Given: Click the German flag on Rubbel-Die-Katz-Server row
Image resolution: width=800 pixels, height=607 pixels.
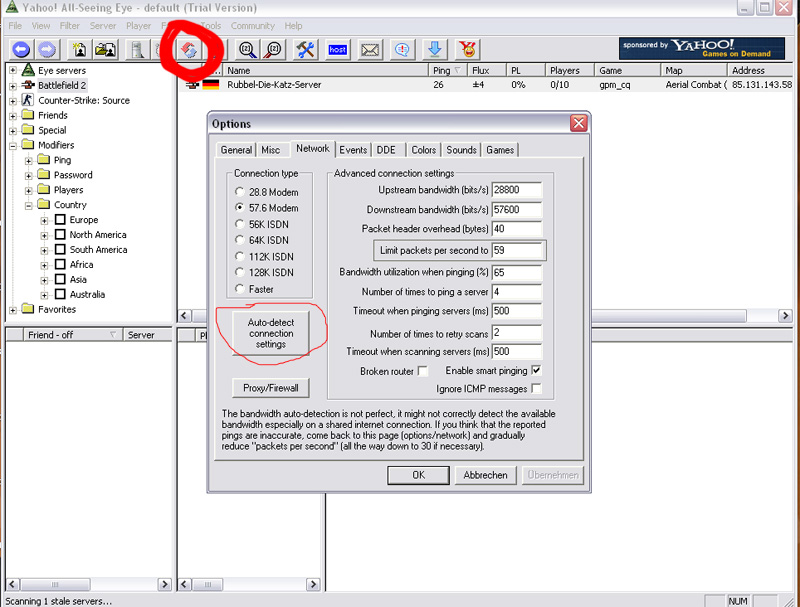Looking at the screenshot, I should [211, 85].
